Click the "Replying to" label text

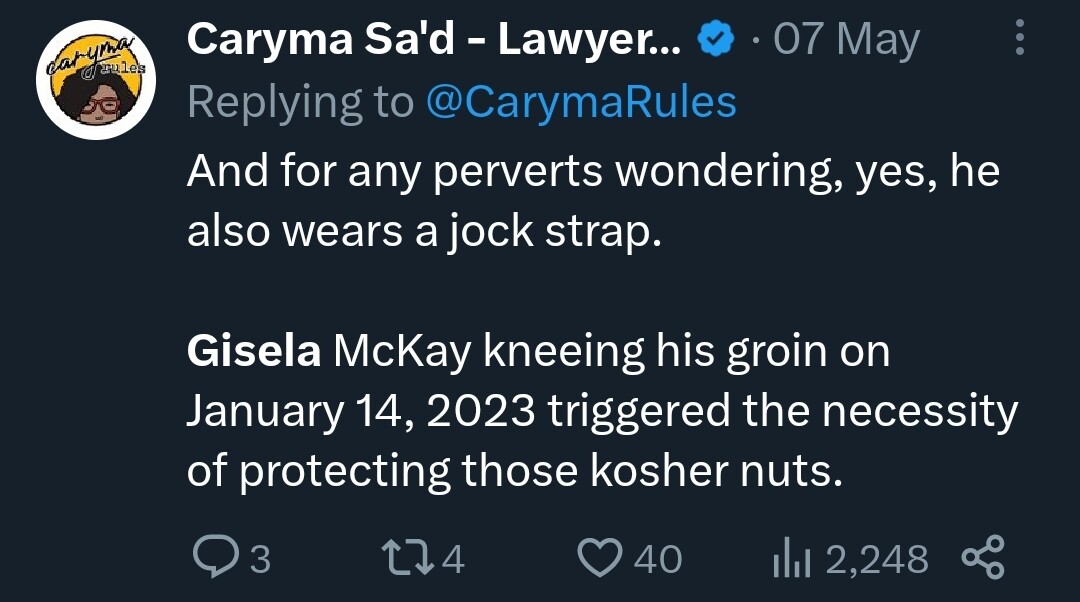click(x=300, y=102)
